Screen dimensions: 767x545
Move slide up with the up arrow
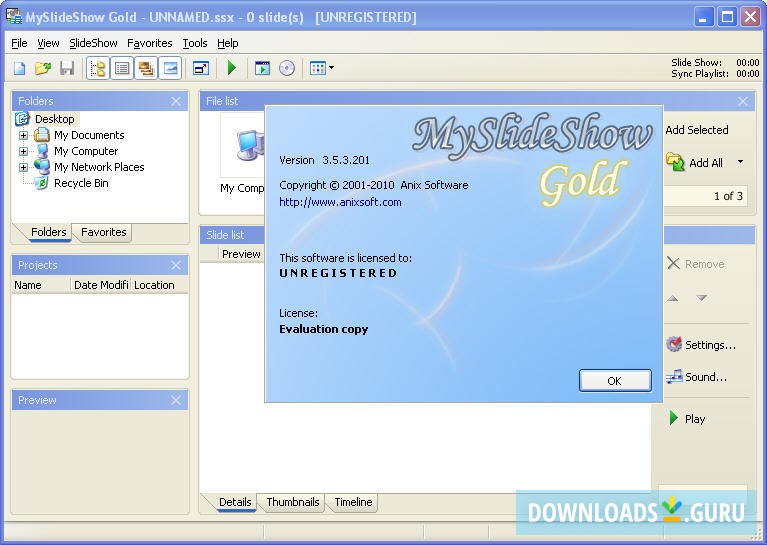pyautogui.click(x=673, y=298)
